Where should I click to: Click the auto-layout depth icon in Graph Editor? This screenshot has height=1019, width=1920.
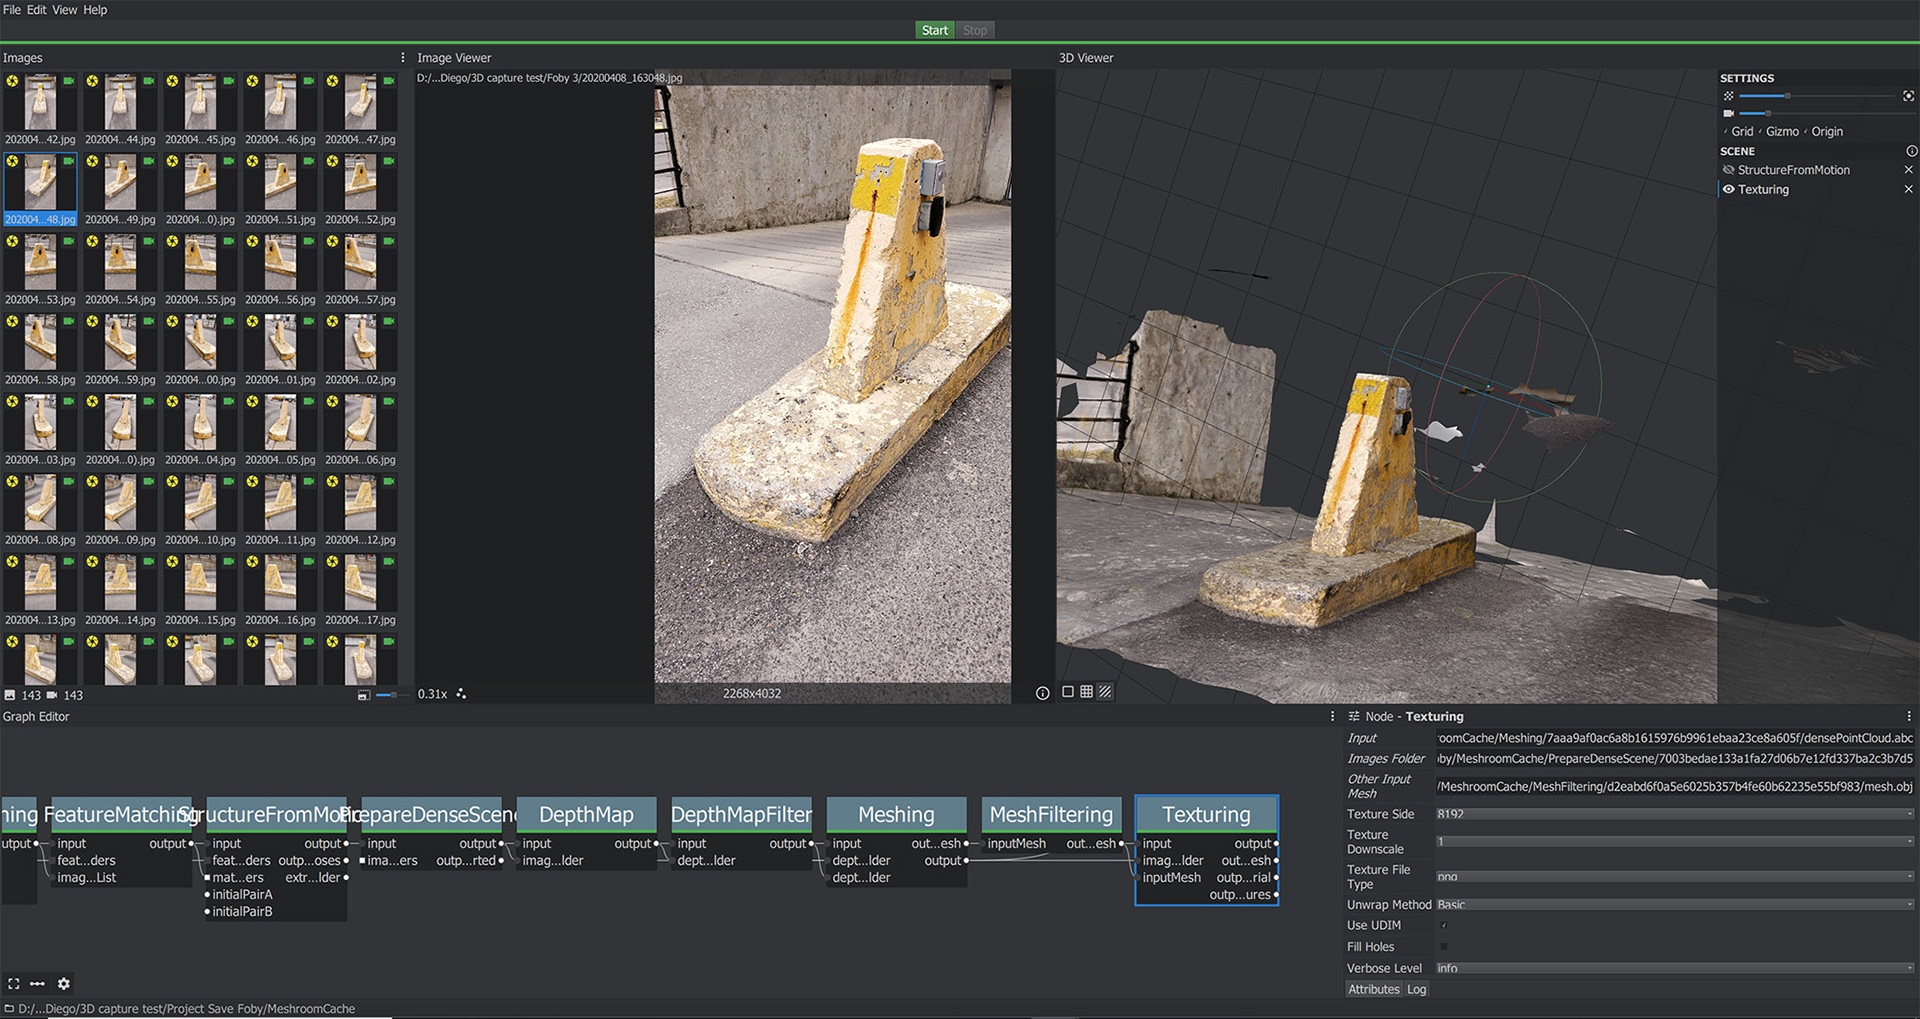[38, 984]
